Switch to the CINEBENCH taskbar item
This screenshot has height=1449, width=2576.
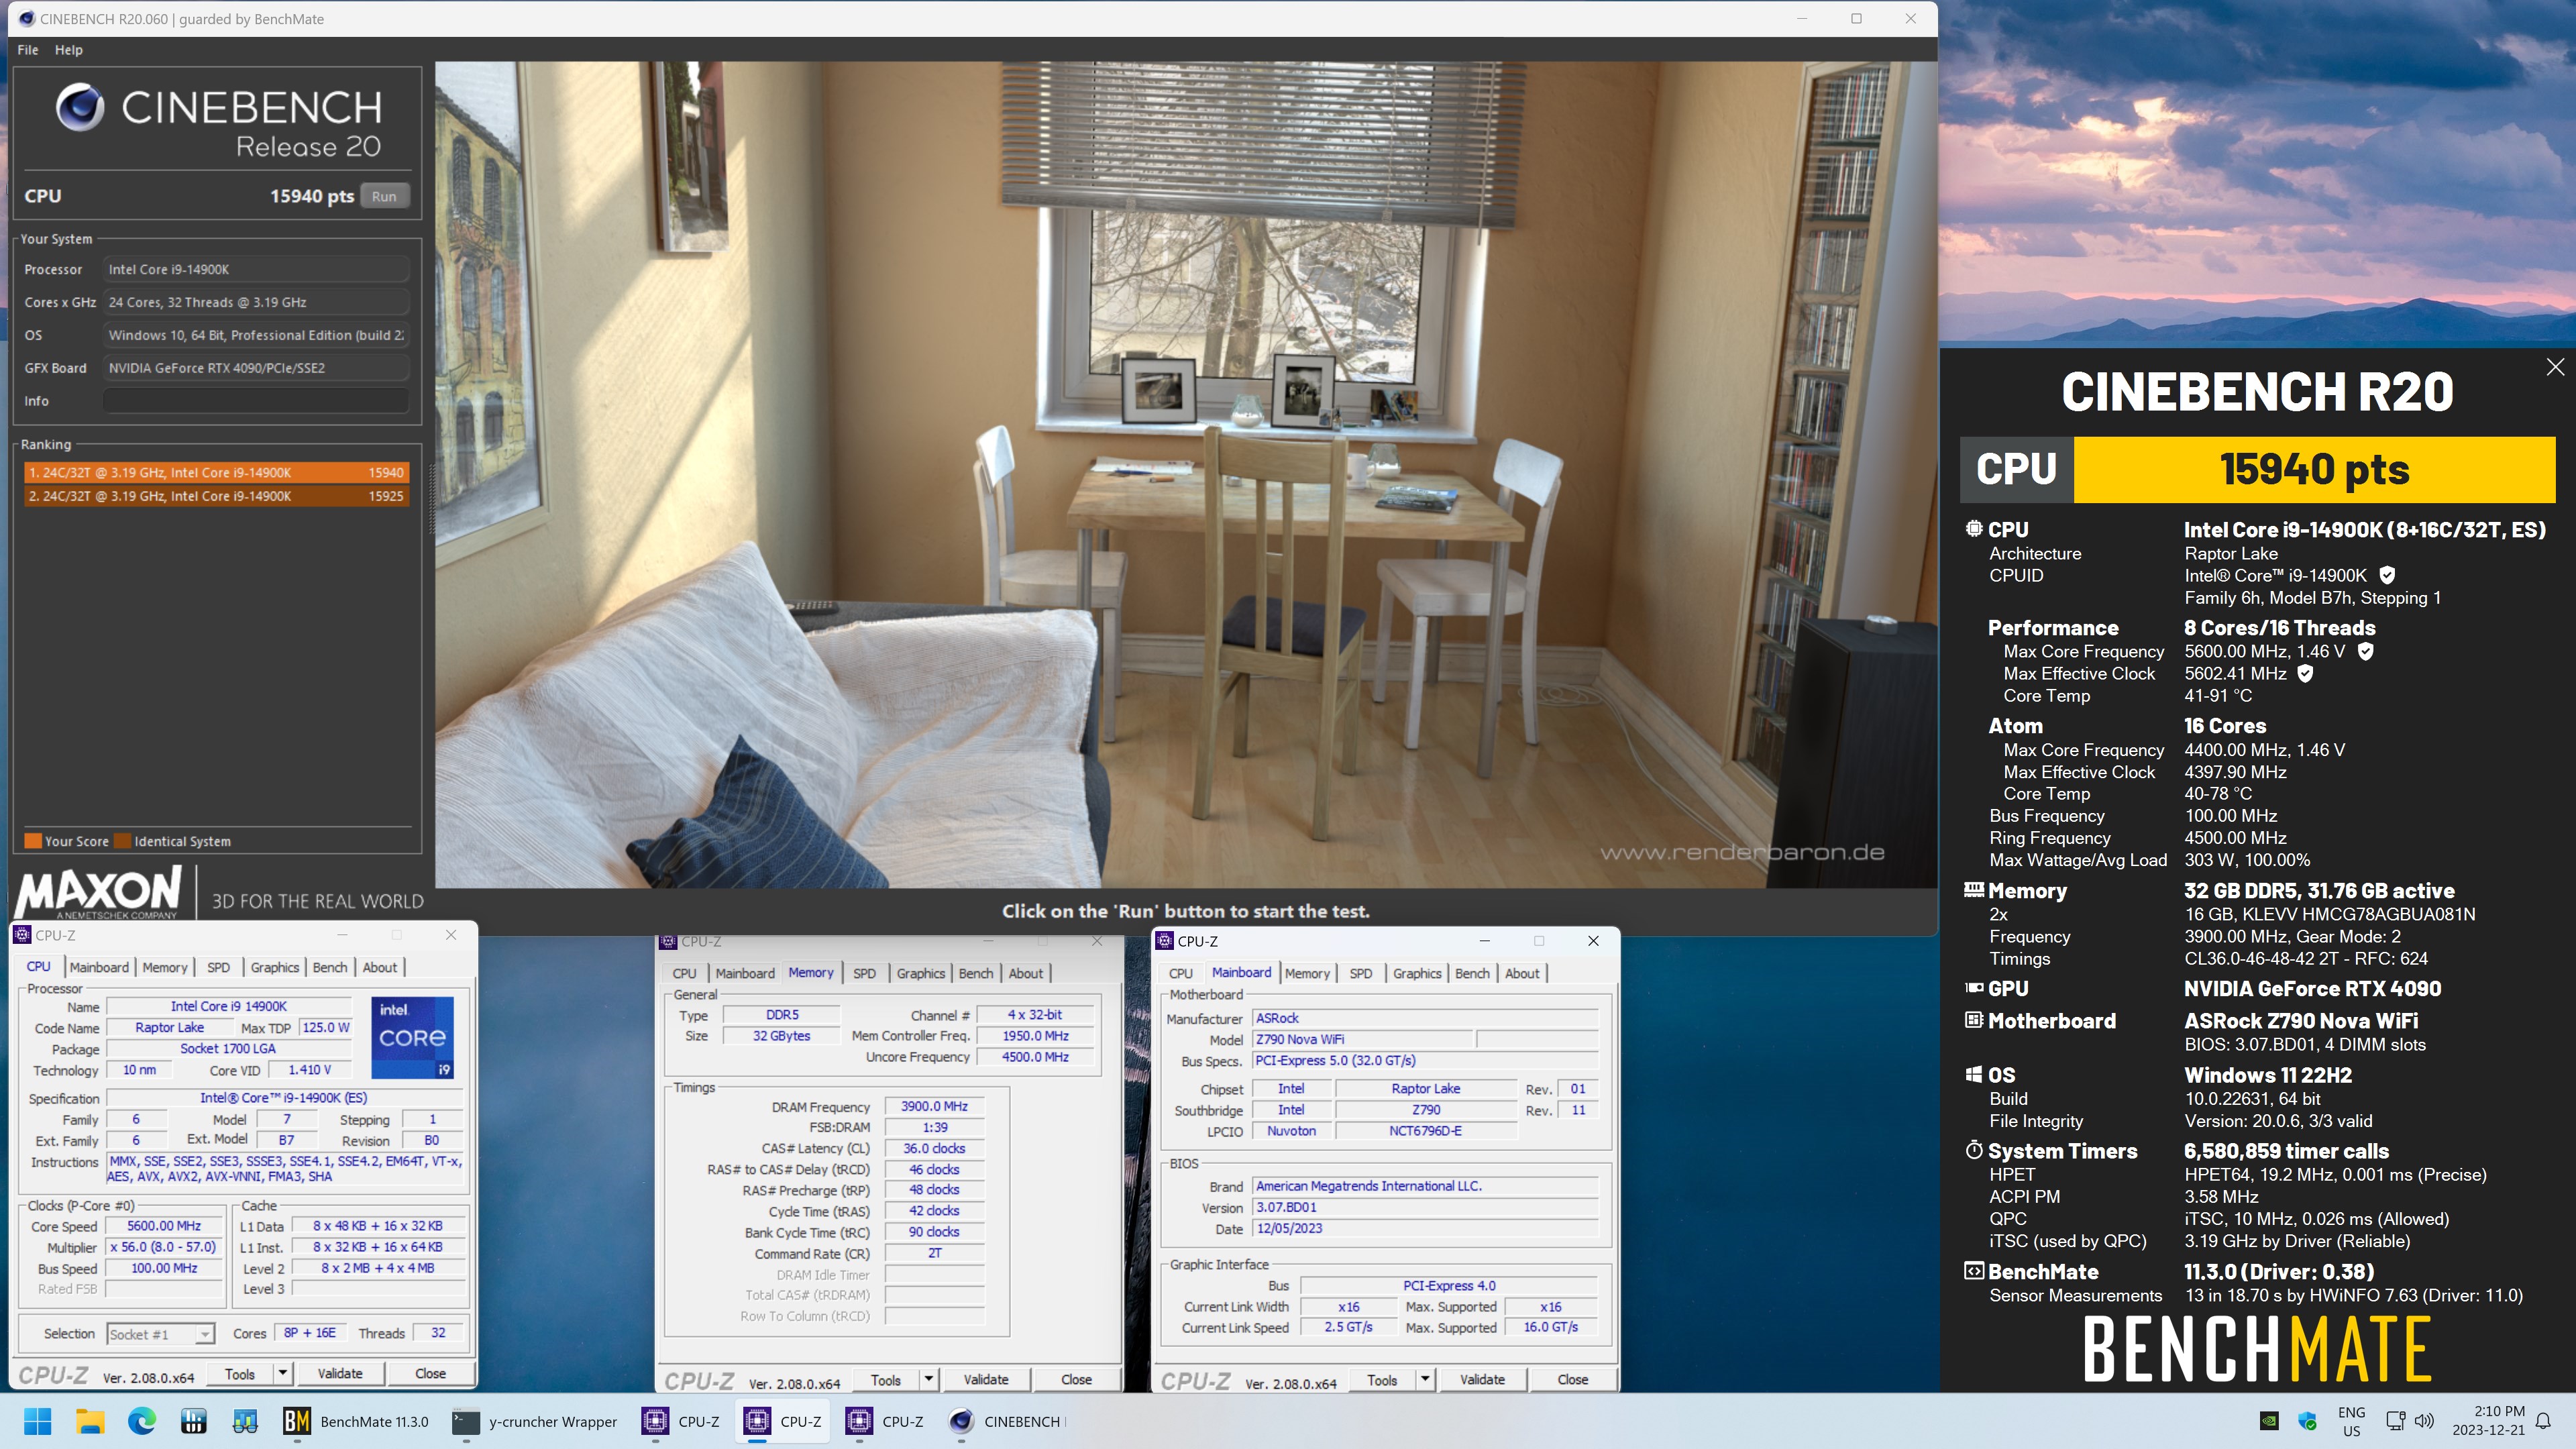[1006, 1421]
